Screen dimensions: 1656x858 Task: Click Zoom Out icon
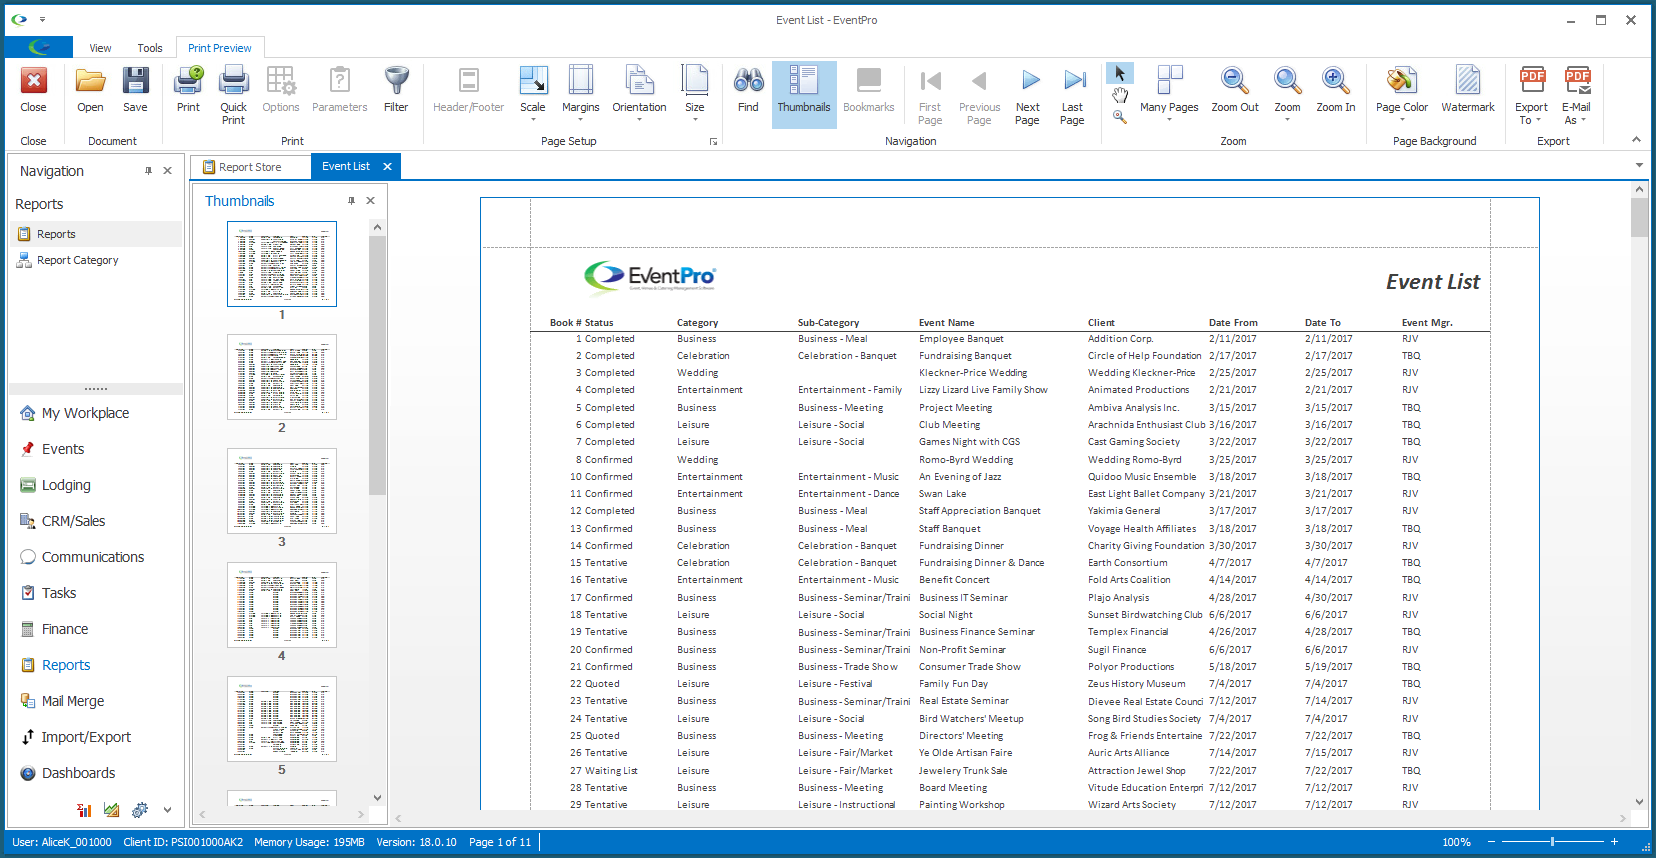pos(1235,90)
